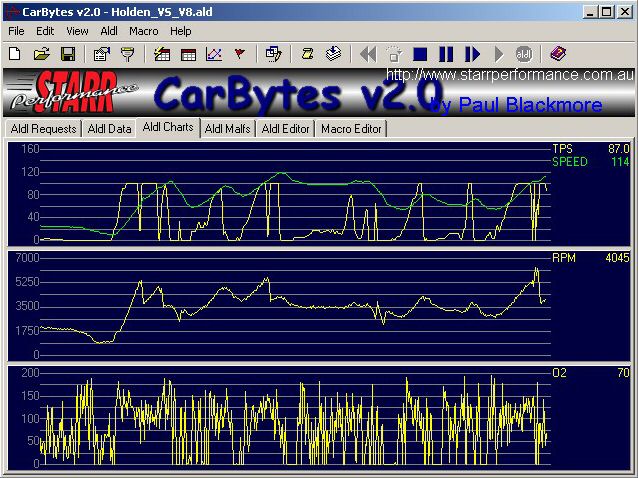
Task: Show the data table grid icon
Action: point(188,54)
